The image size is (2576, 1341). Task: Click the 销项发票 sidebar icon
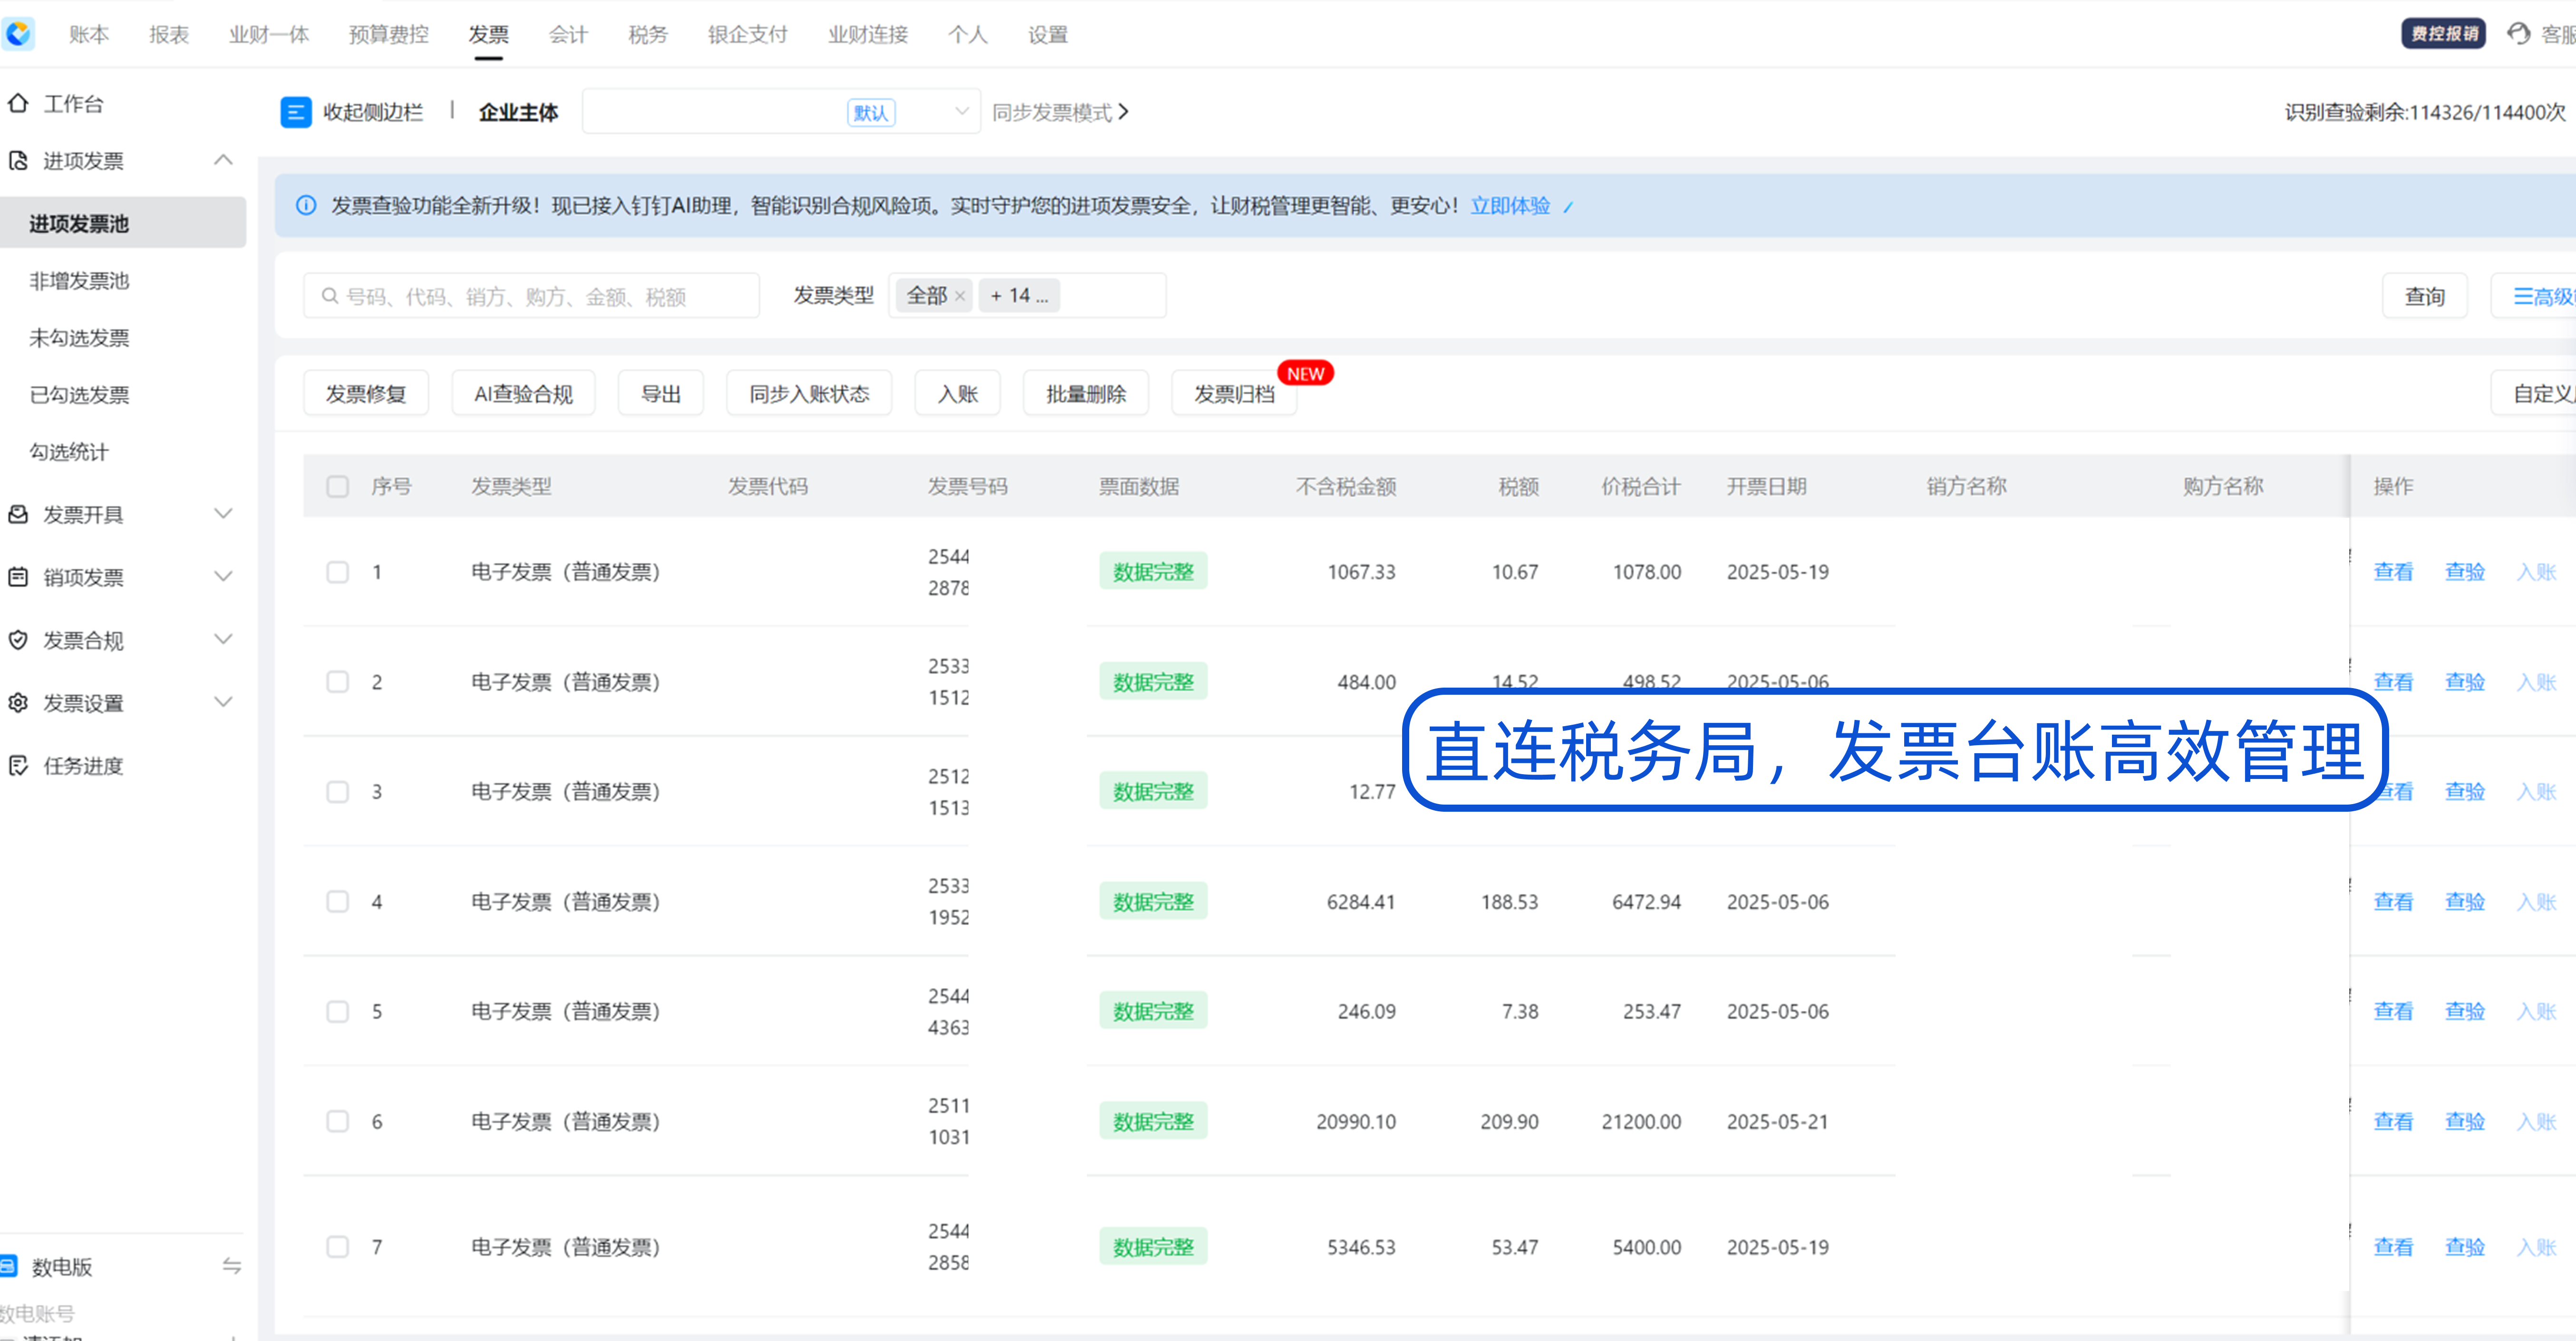point(17,577)
